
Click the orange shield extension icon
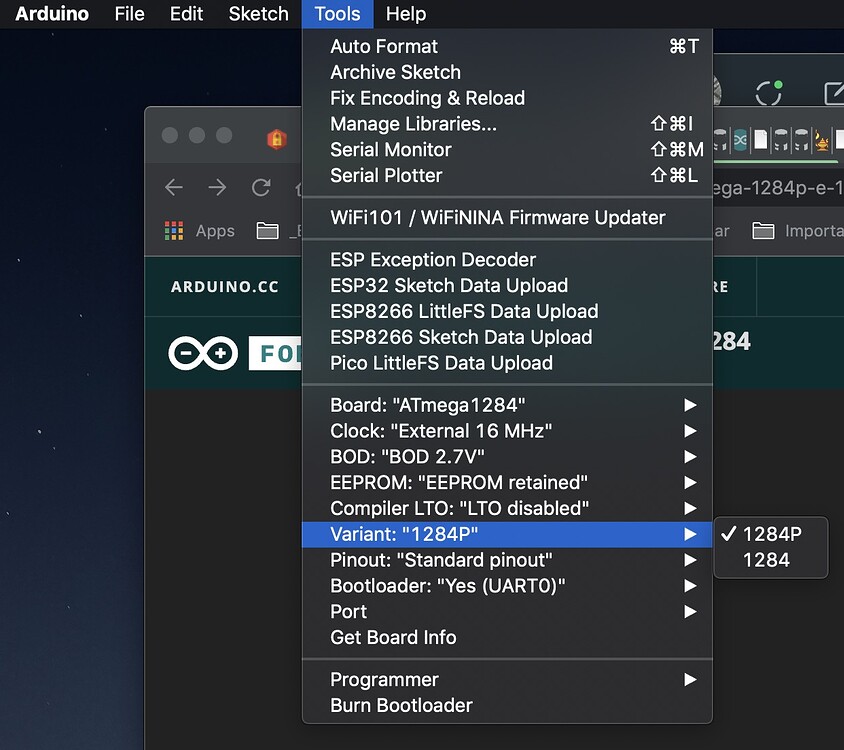[x=277, y=139]
